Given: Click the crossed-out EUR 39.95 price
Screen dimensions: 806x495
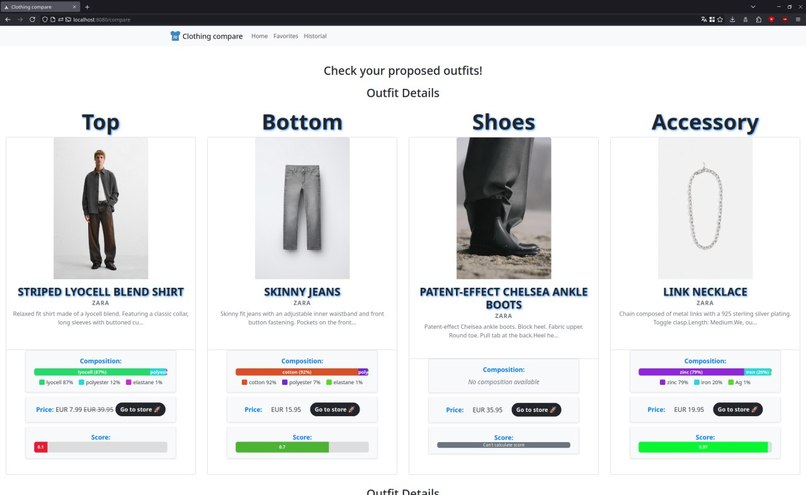Looking at the screenshot, I should [x=98, y=410].
